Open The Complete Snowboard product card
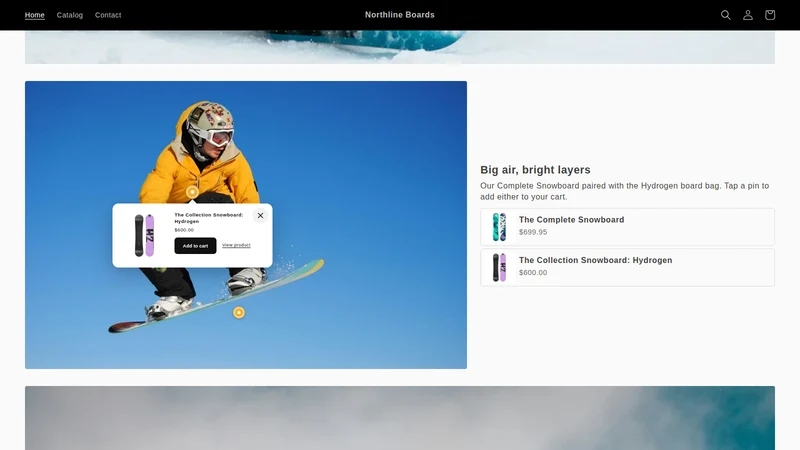Image resolution: width=800 pixels, height=450 pixels. coord(627,227)
